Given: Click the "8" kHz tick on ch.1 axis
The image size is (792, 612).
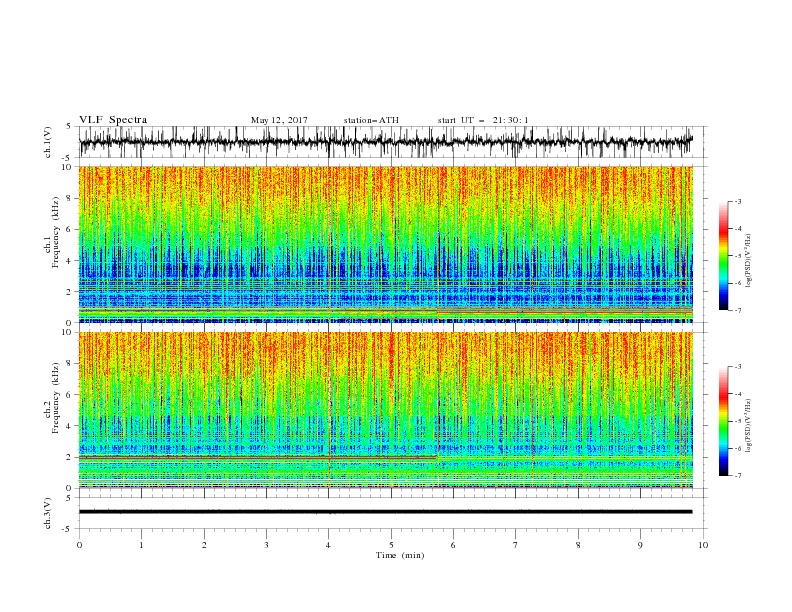Looking at the screenshot, I should click(70, 198).
